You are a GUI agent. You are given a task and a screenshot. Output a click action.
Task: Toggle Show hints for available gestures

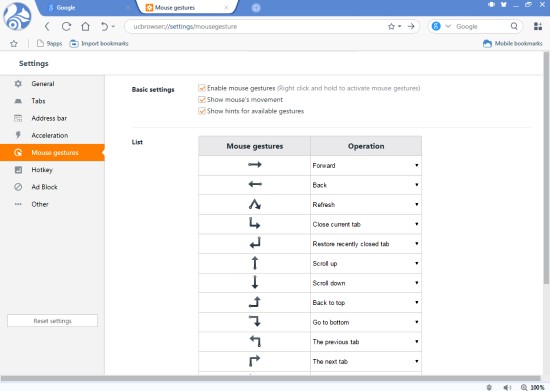tap(202, 111)
